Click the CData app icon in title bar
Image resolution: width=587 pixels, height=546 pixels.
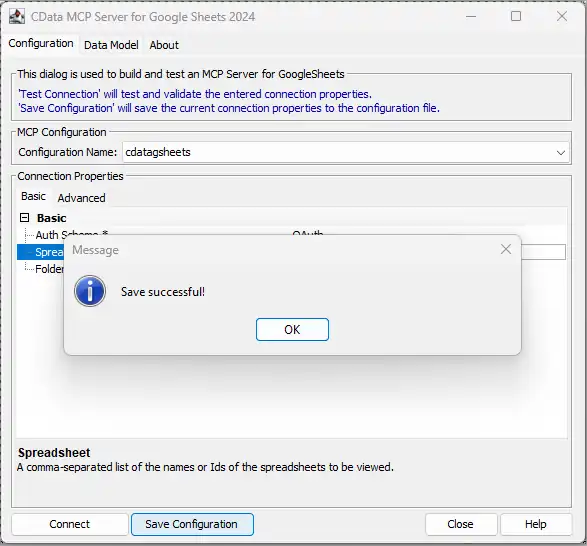(17, 17)
